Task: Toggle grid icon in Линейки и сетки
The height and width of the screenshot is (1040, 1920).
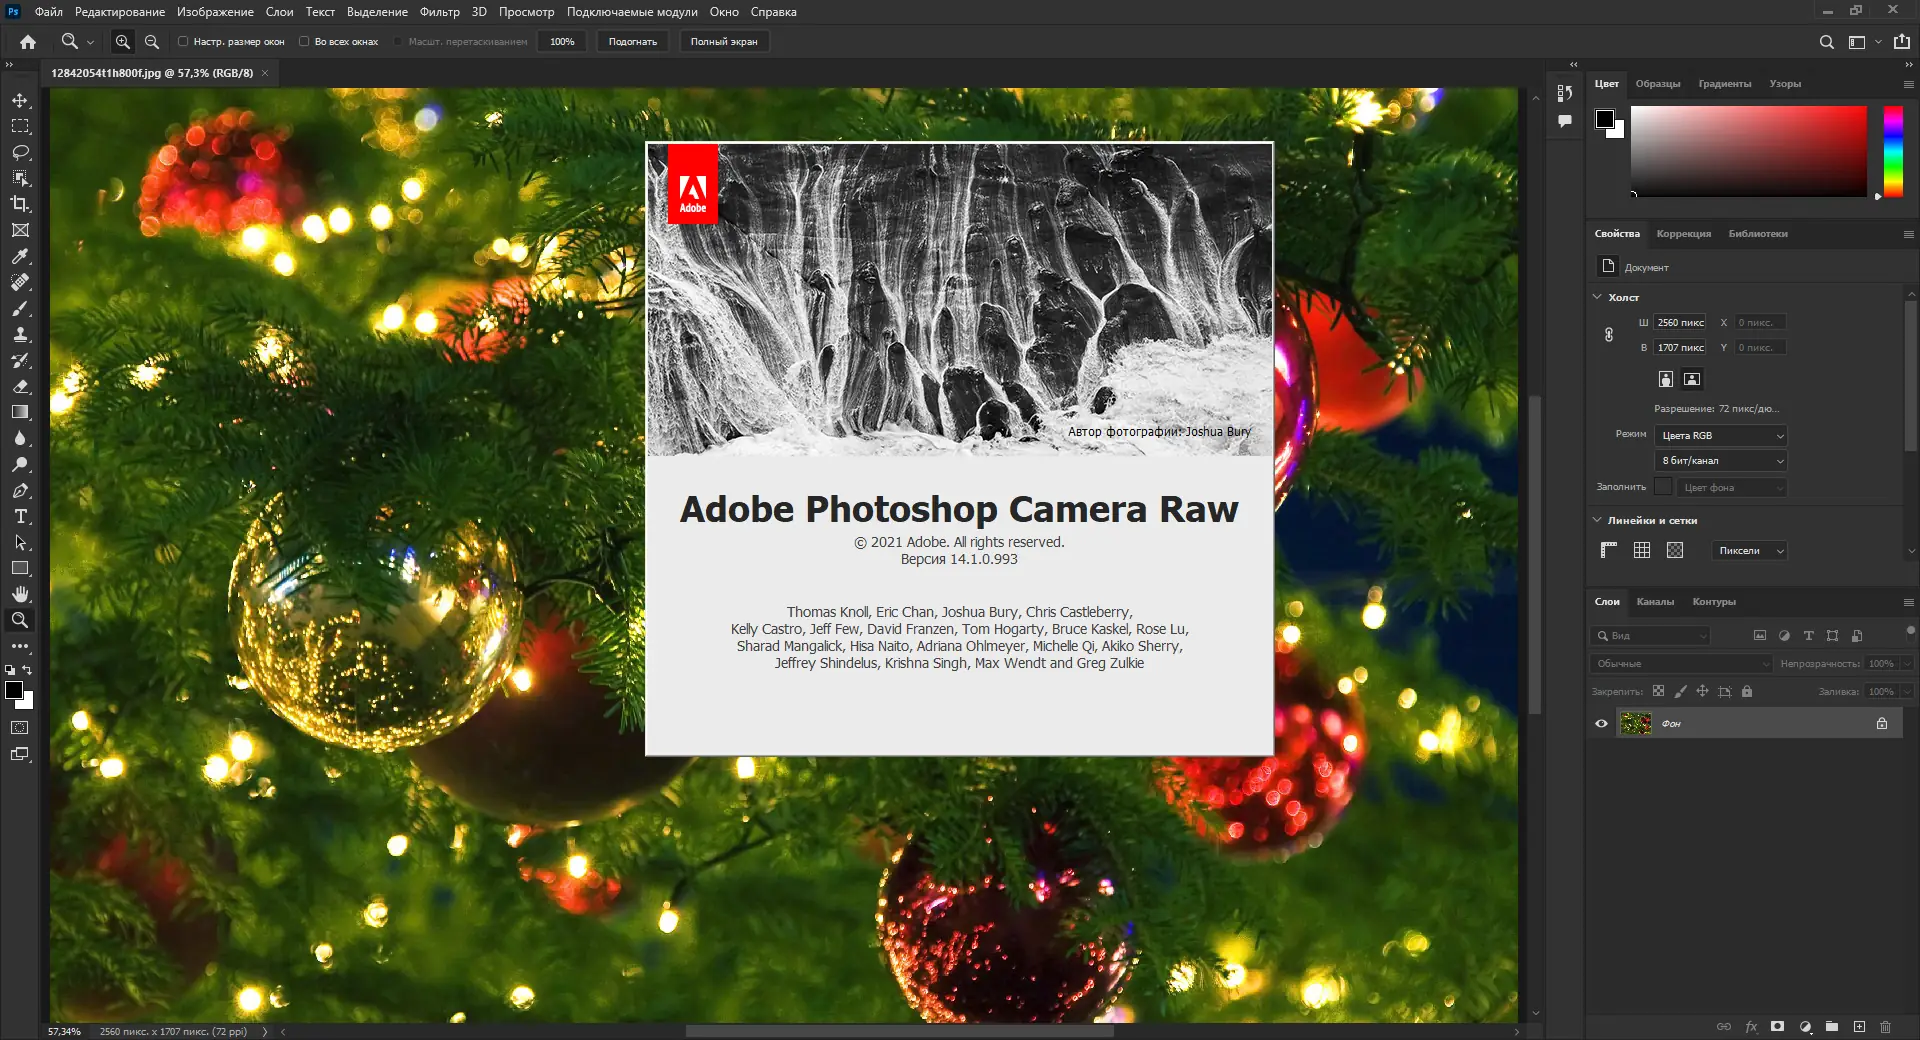Action: click(1642, 550)
